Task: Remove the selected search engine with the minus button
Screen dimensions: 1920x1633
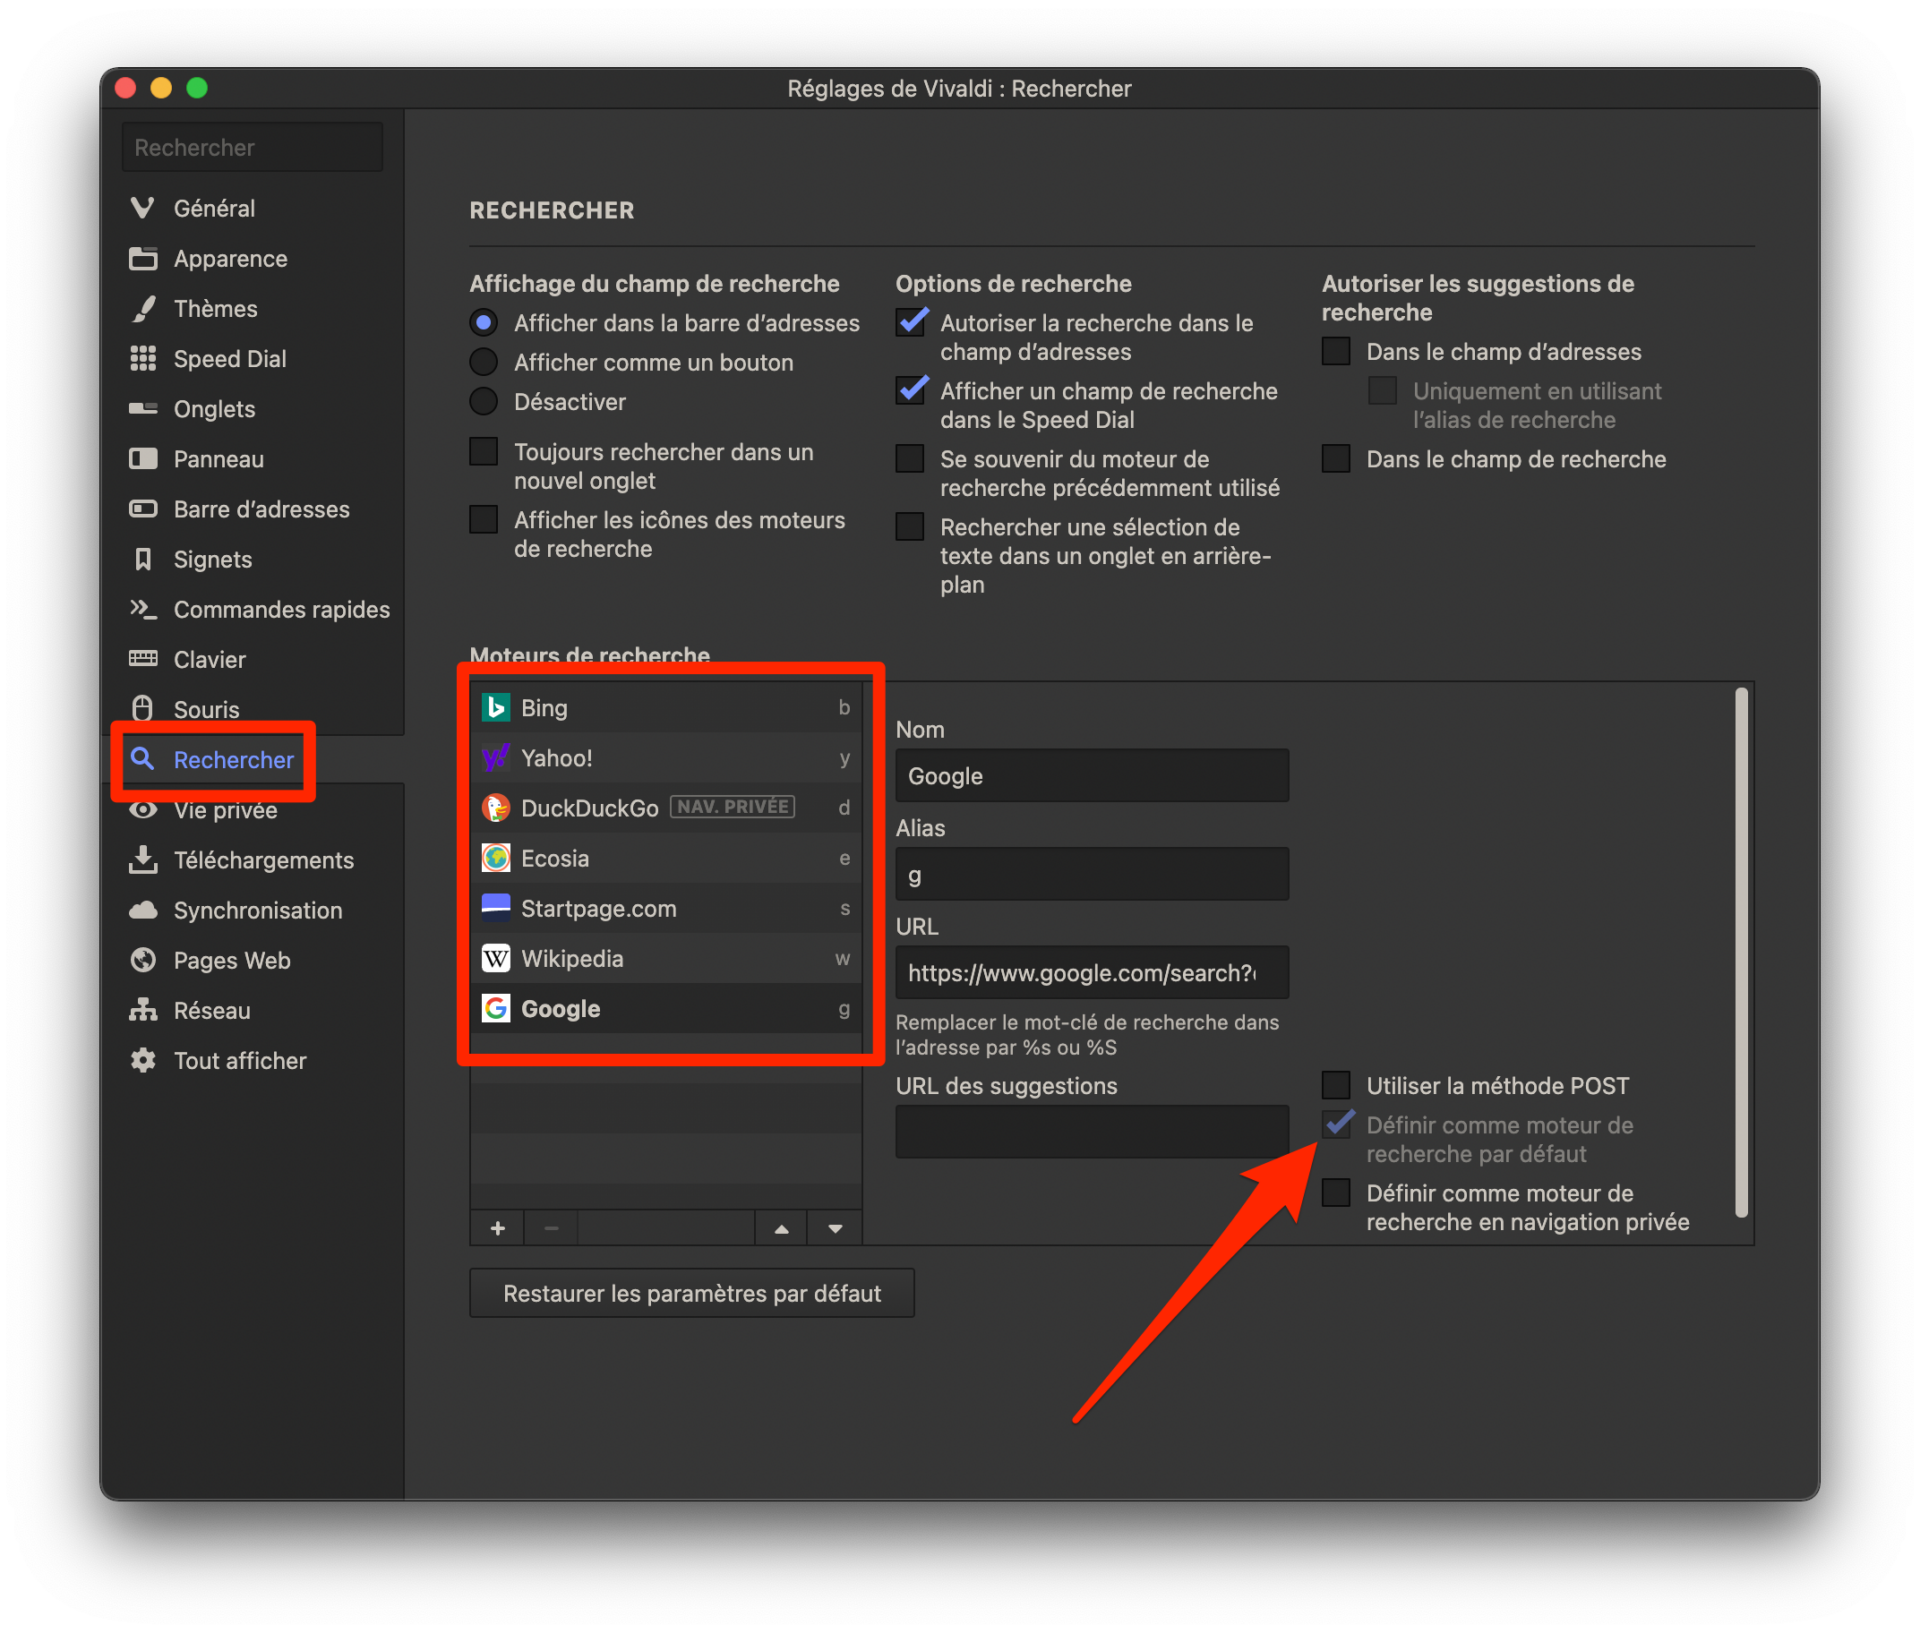Action: coord(551,1228)
